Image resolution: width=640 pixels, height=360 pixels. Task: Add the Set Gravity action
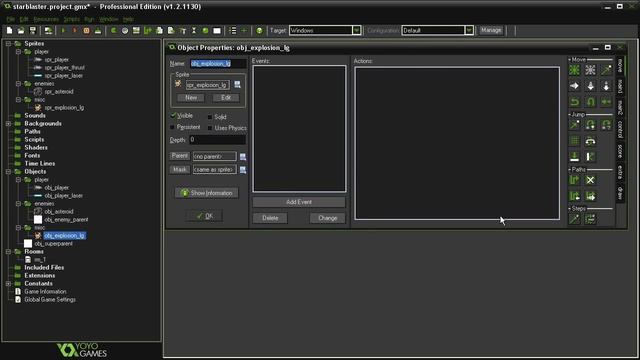606,86
